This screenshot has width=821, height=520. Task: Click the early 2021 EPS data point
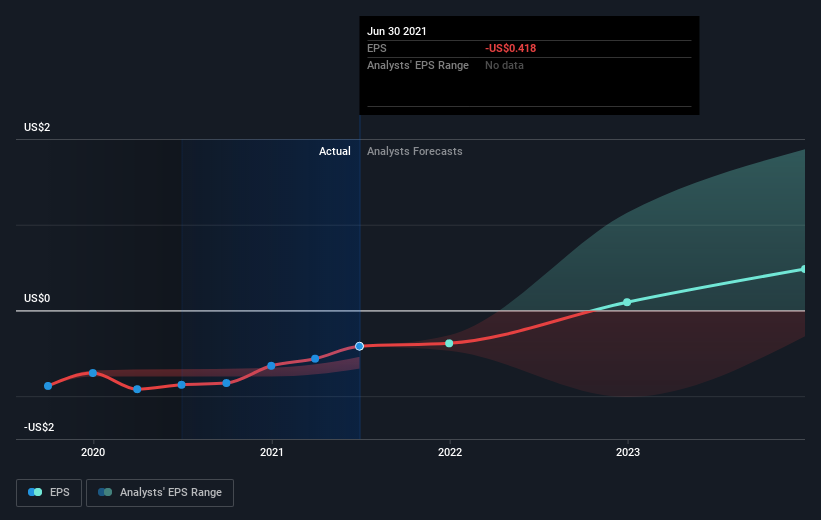[271, 366]
